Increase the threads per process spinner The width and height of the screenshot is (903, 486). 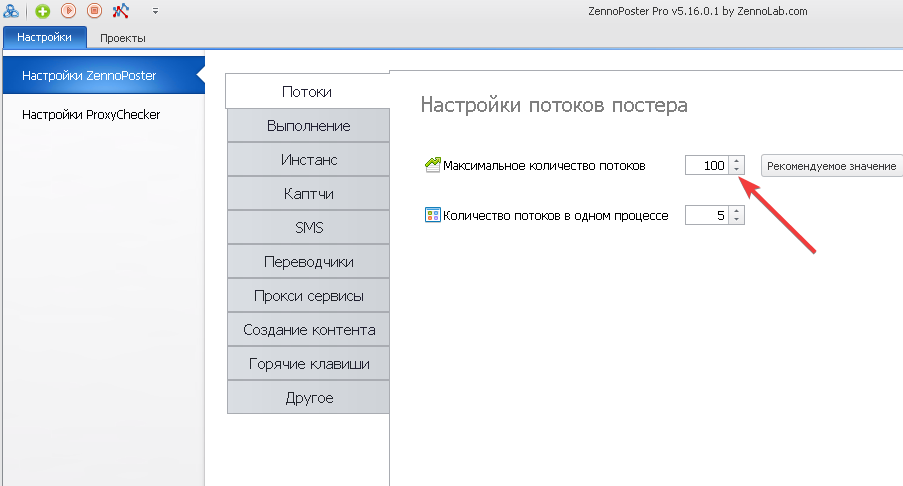[x=737, y=211]
